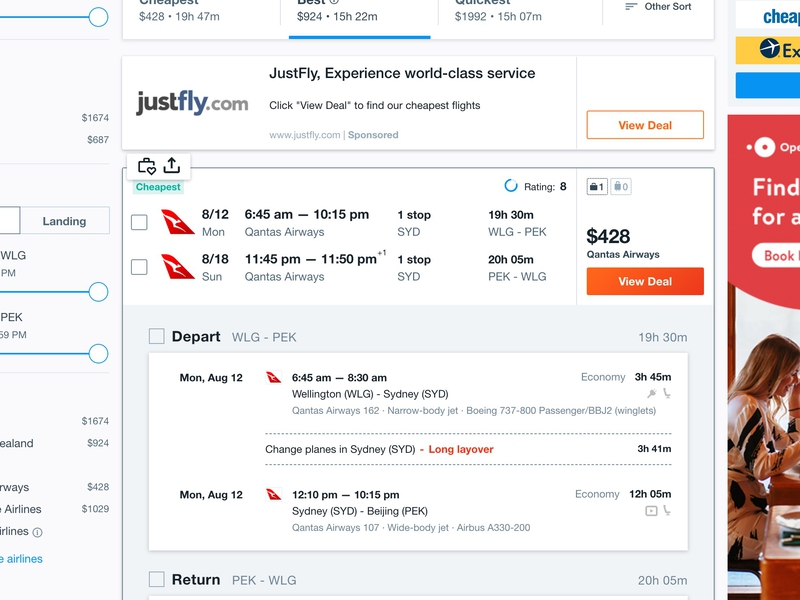Check the 8/12 Mon outbound flight checkbox
This screenshot has height=600, width=800.
[x=139, y=222]
